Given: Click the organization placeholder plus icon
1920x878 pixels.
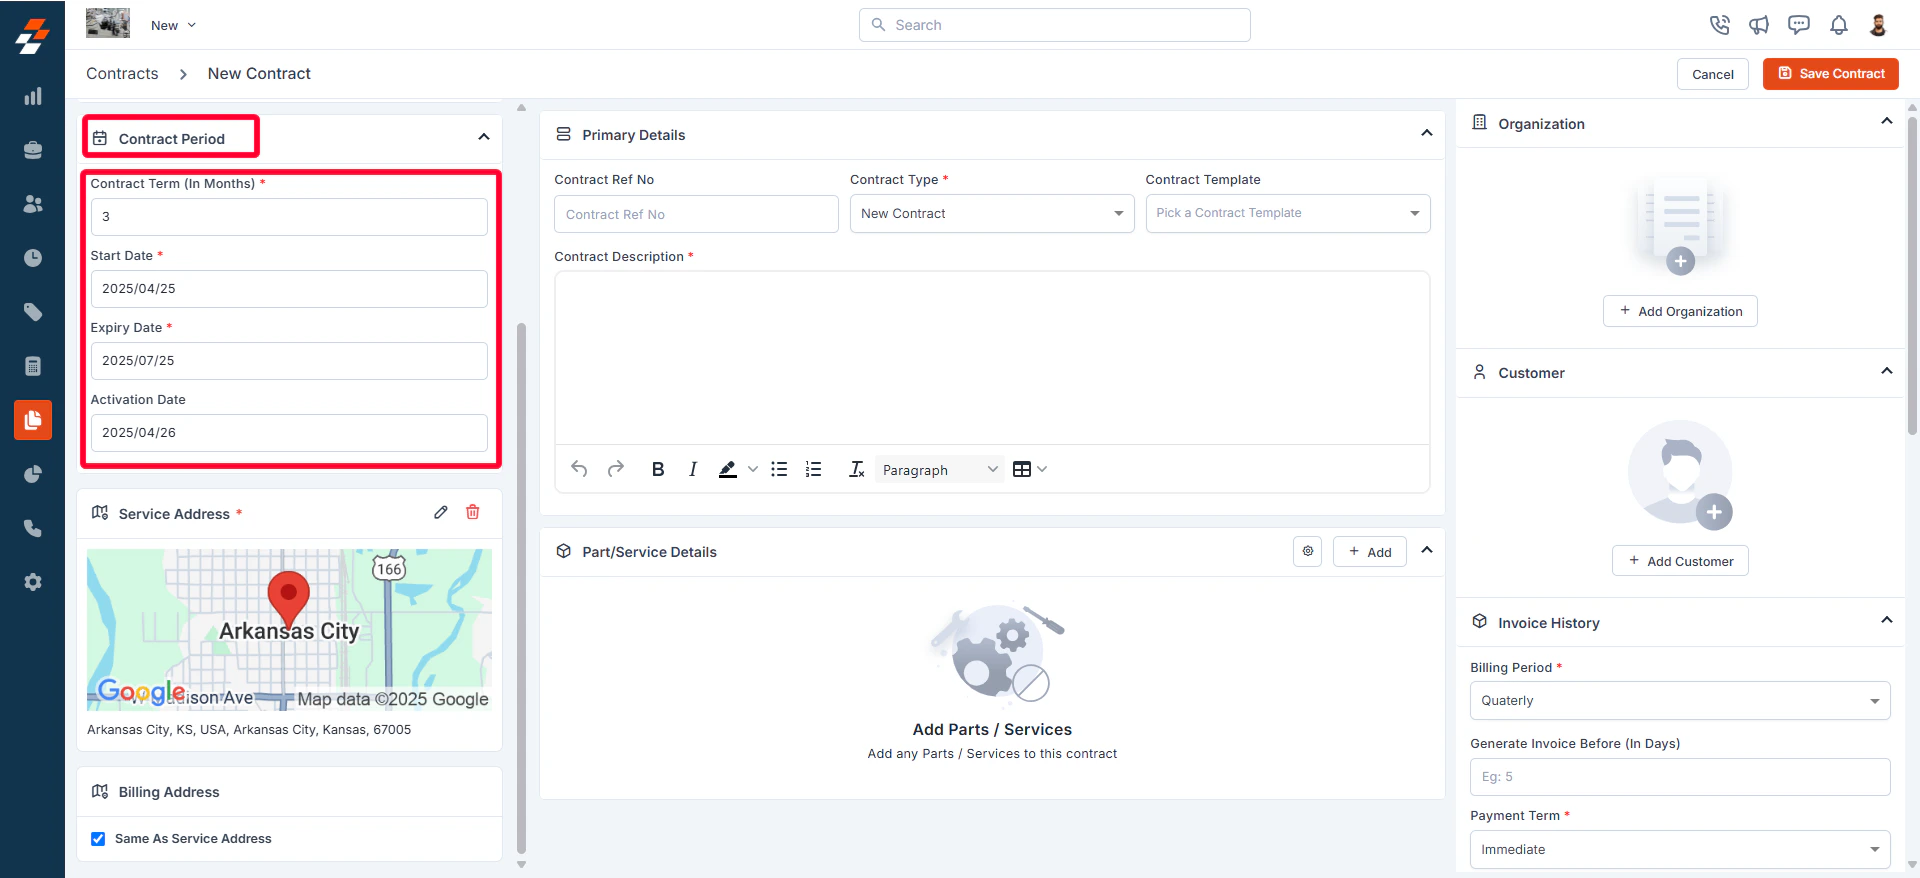Looking at the screenshot, I should point(1681,261).
